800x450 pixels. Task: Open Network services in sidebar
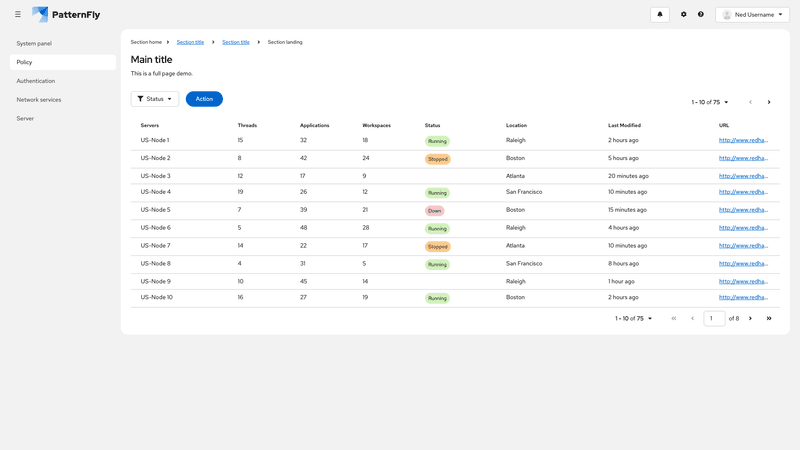[x=39, y=100]
